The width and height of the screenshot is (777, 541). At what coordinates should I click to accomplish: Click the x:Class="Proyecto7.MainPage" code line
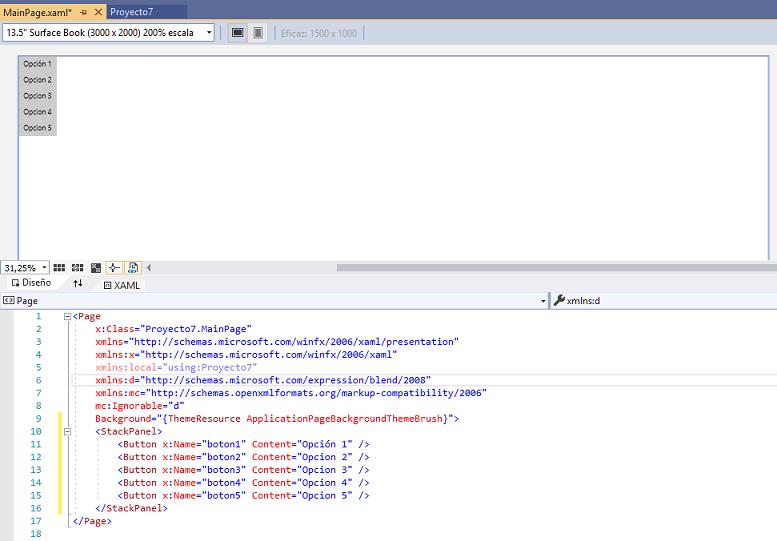(173, 329)
